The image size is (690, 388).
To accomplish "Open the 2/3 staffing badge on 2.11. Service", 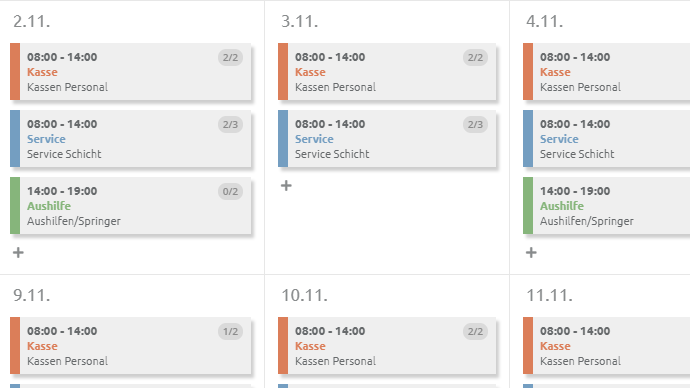I will [x=230, y=124].
